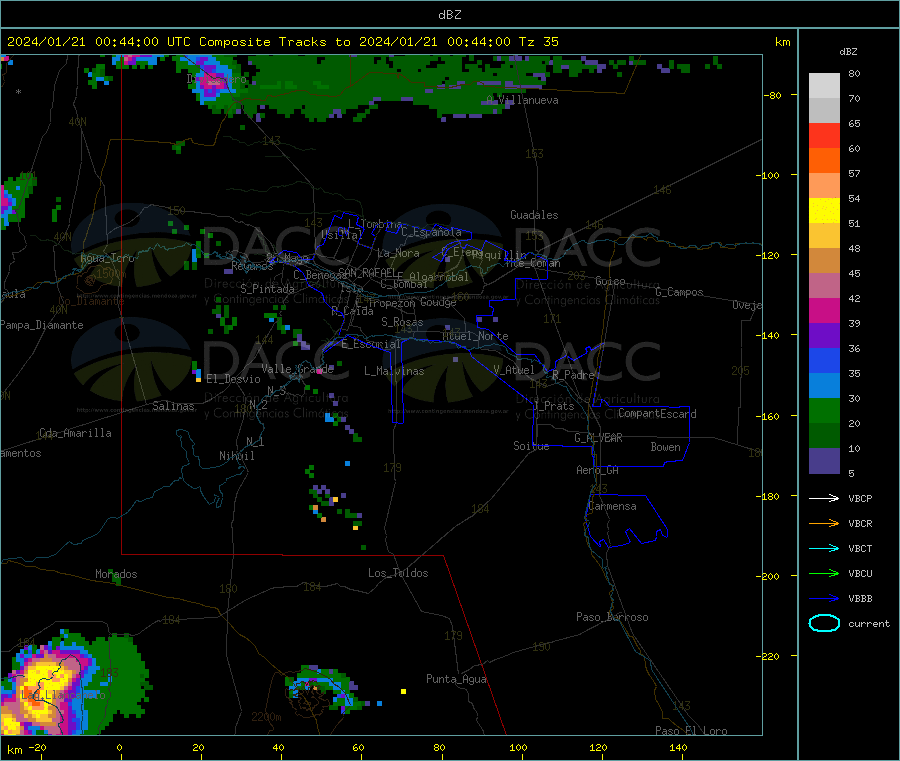Screen dimensions: 900x761
Task: Click the green VBCU arrow in the legend
Action: click(824, 573)
